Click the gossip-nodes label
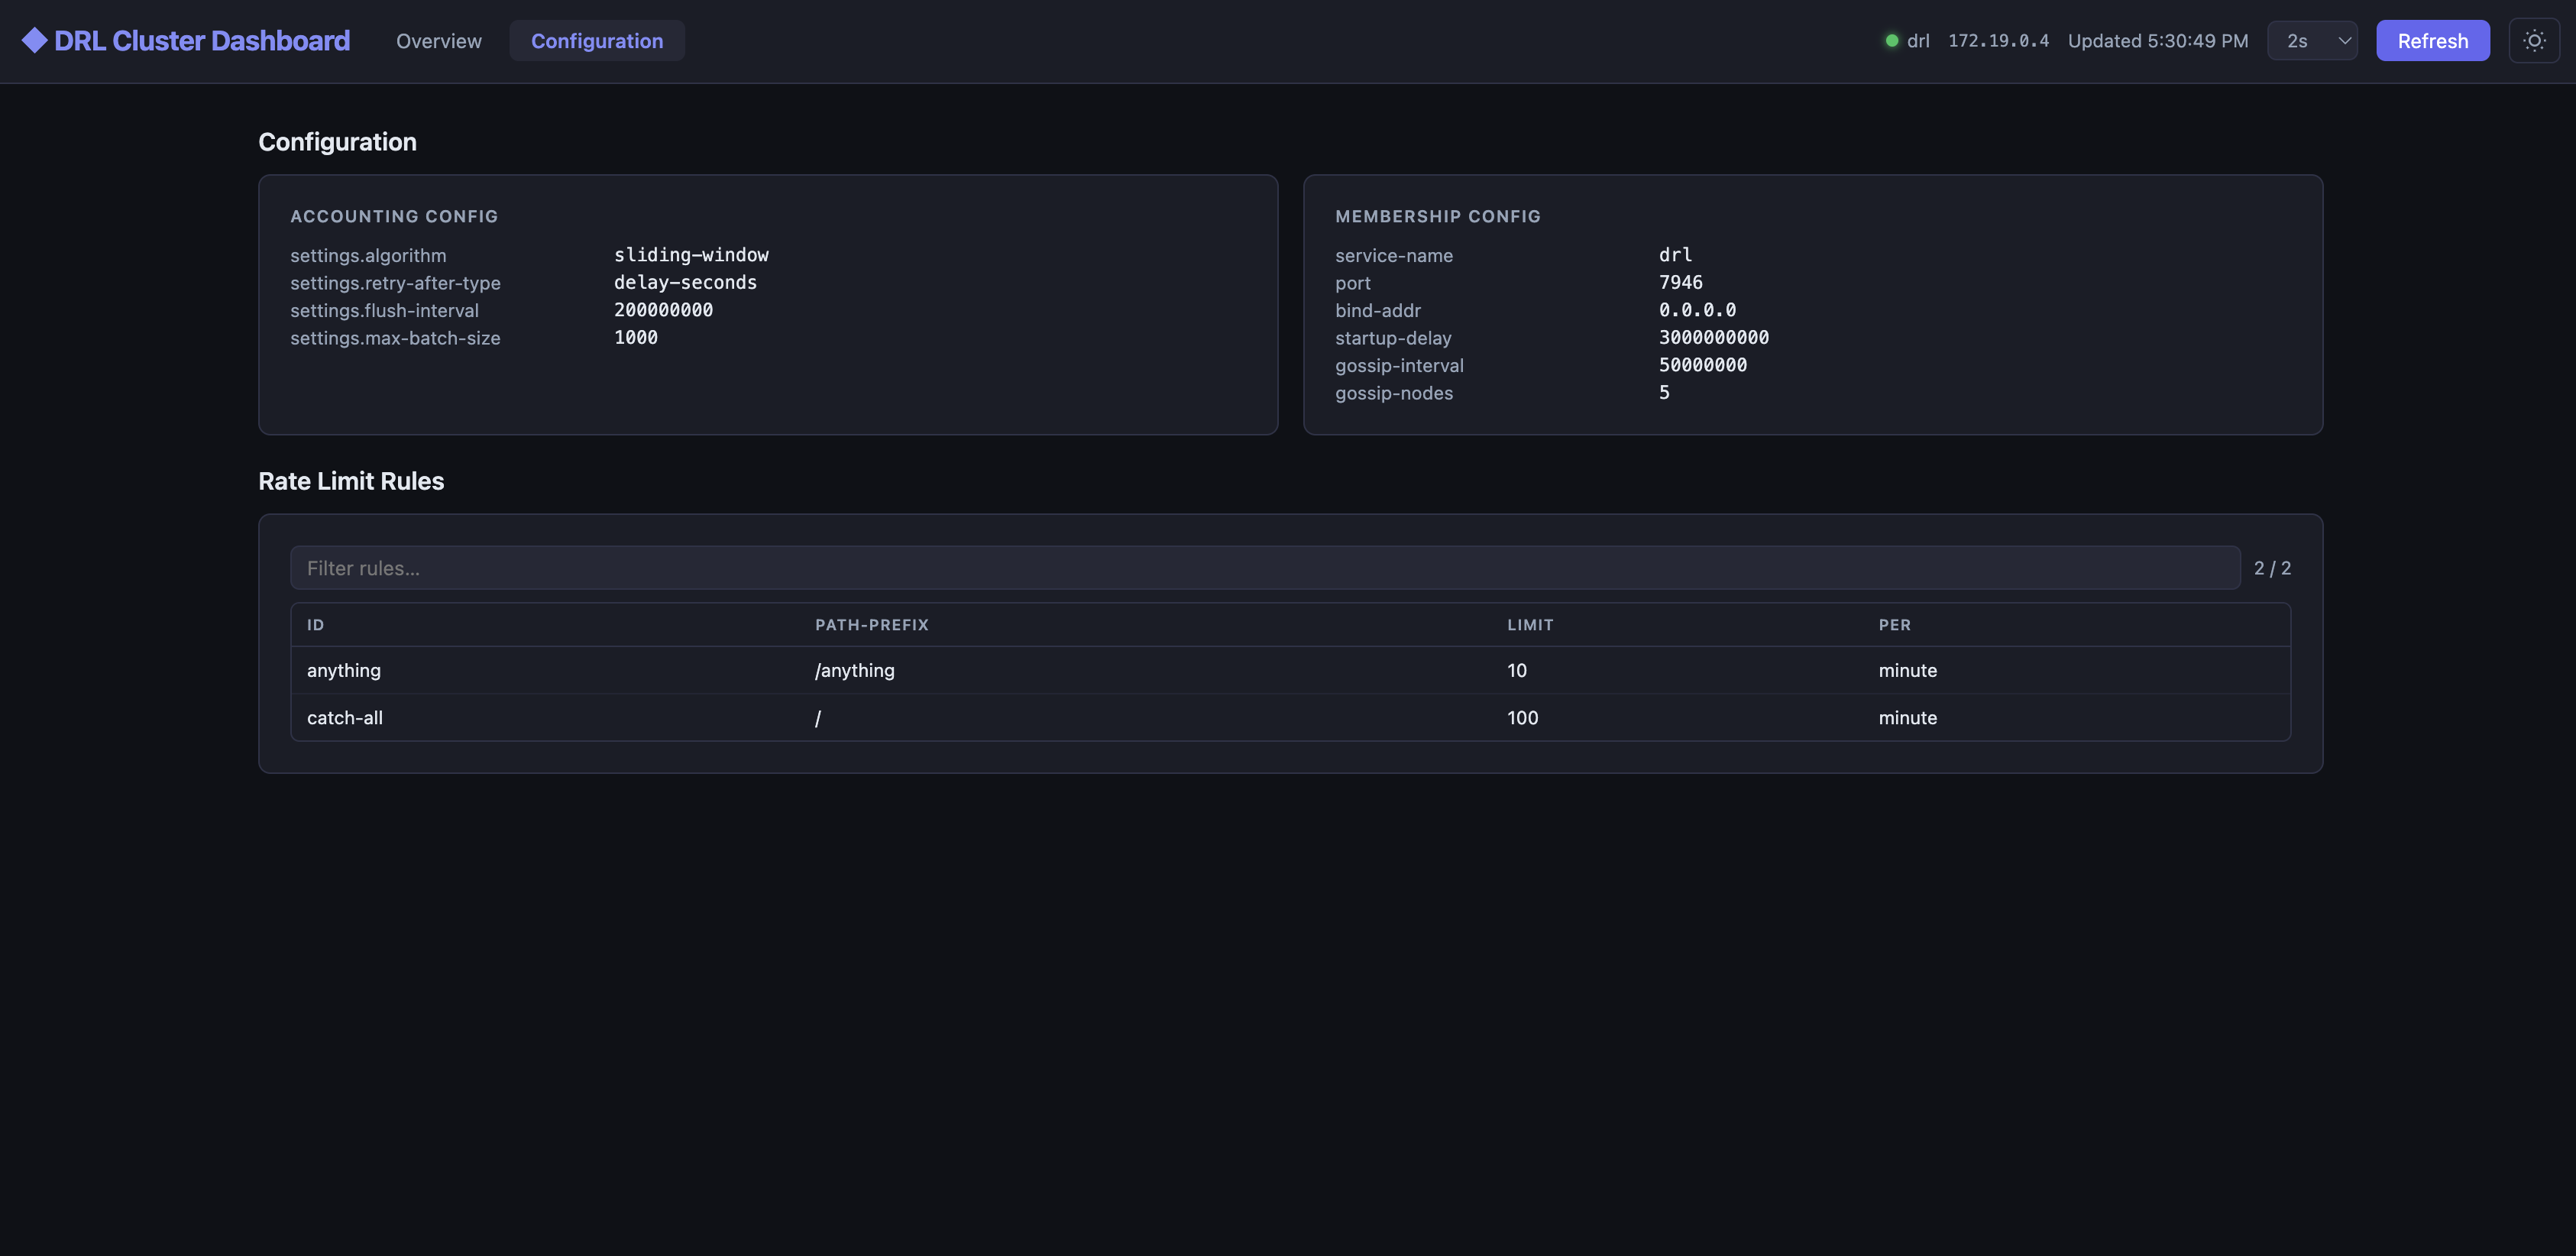This screenshot has height=1256, width=2576. click(1393, 393)
